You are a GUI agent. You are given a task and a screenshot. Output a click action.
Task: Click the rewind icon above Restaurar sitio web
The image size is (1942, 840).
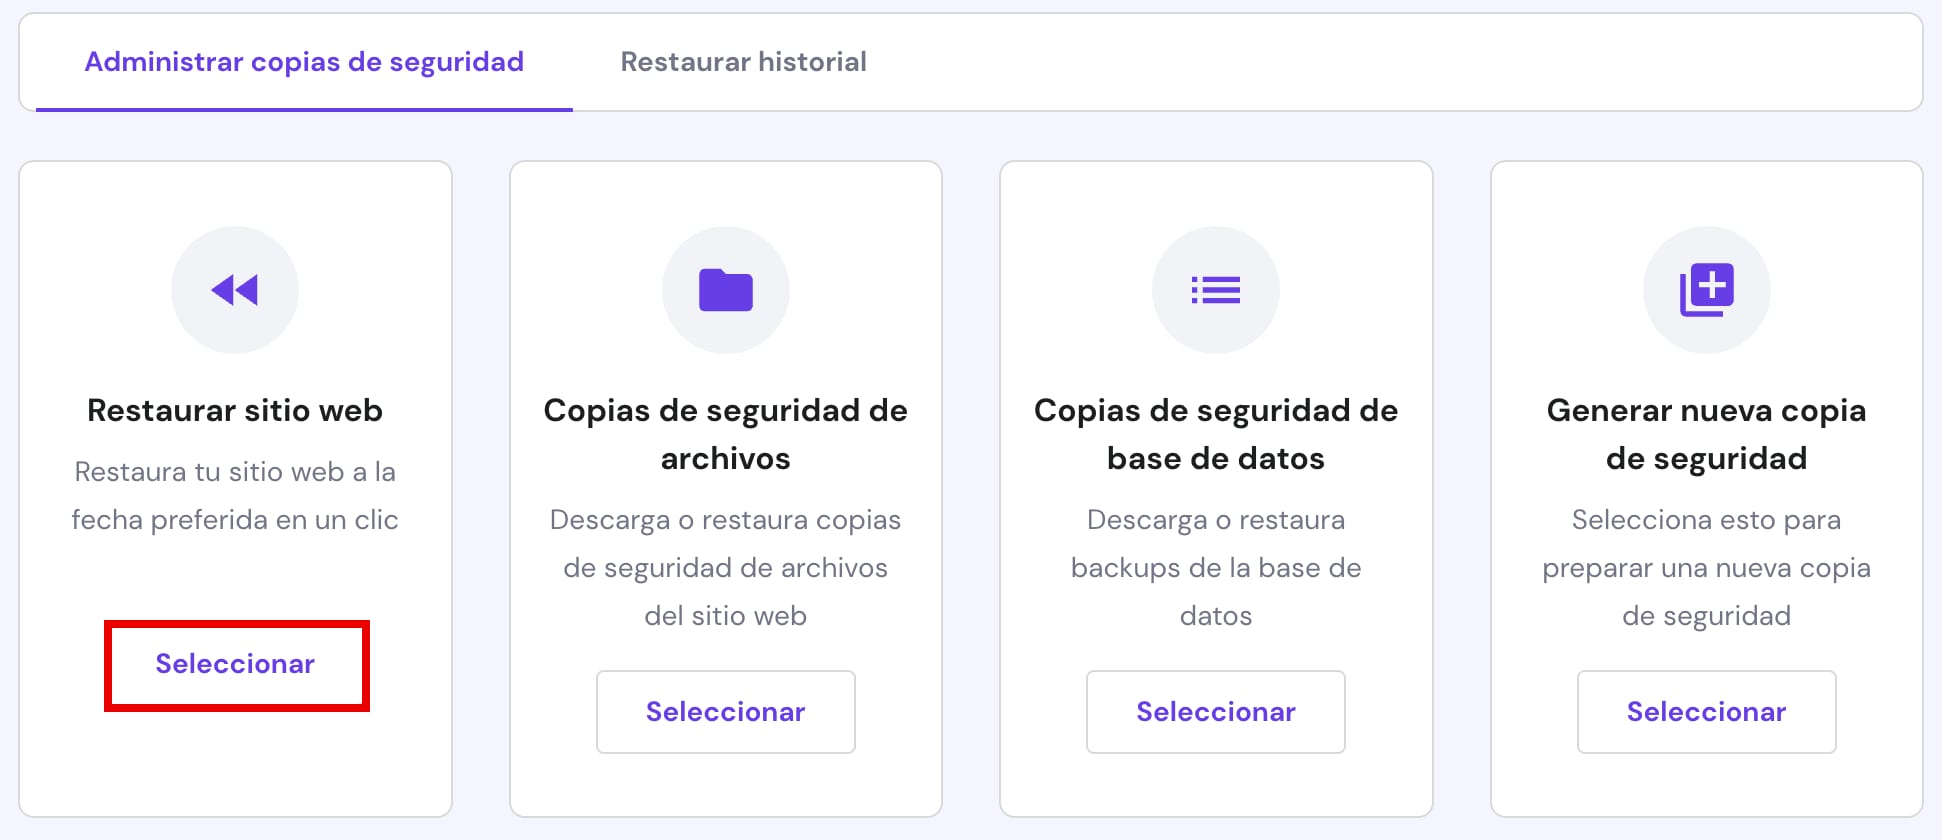235,289
